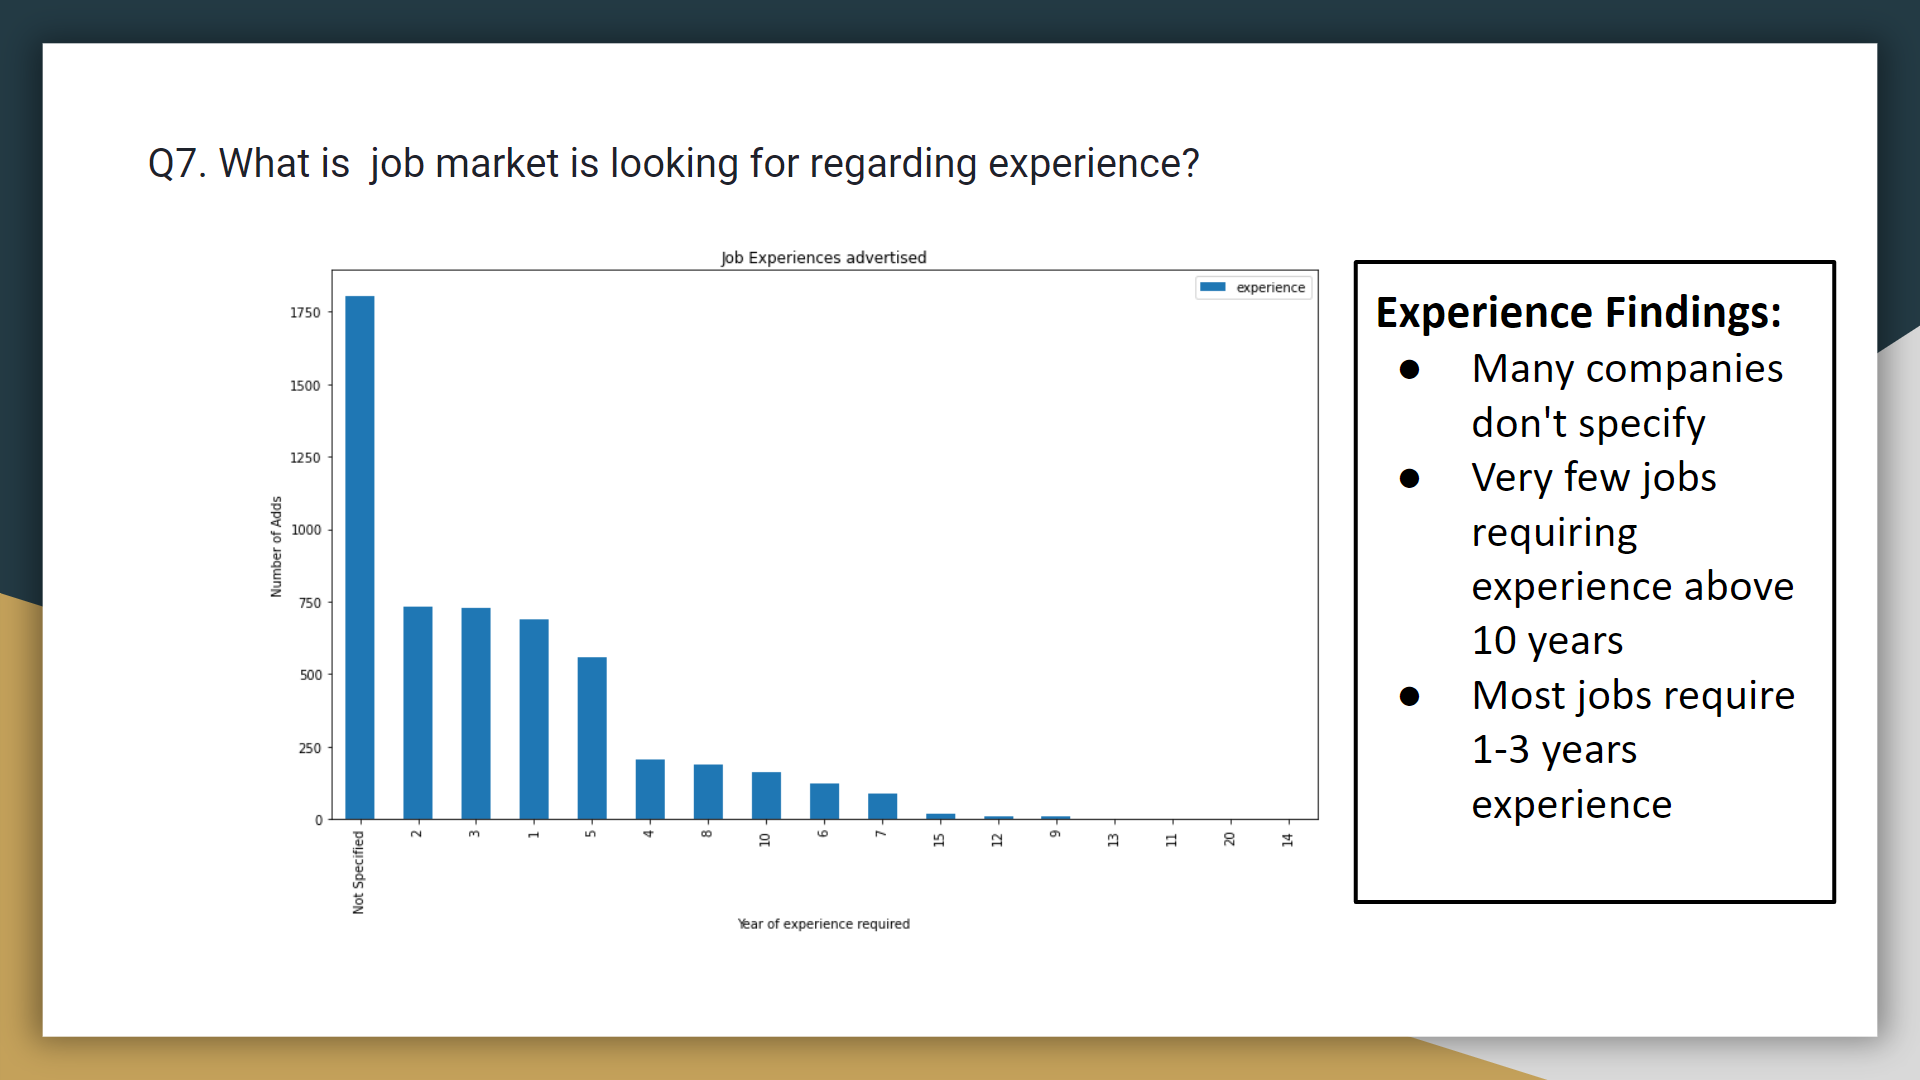The height and width of the screenshot is (1080, 1920).
Task: Click the 'Job Experiences advertised' chart title
Action: coord(823,257)
